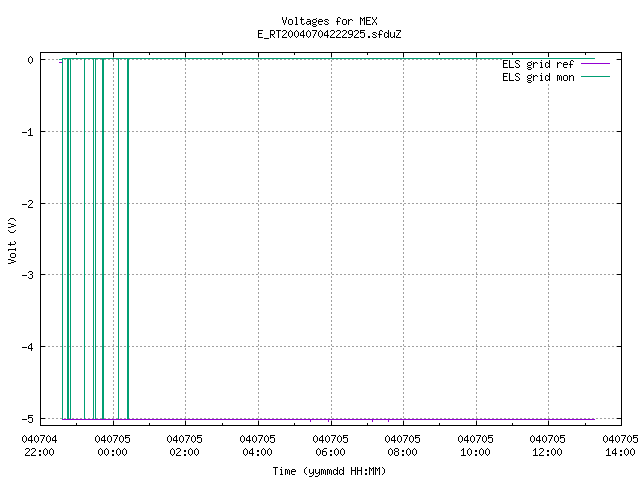Click the x-axis label 040704 22:00
Screen dimensions: 640x480
(x=40, y=446)
